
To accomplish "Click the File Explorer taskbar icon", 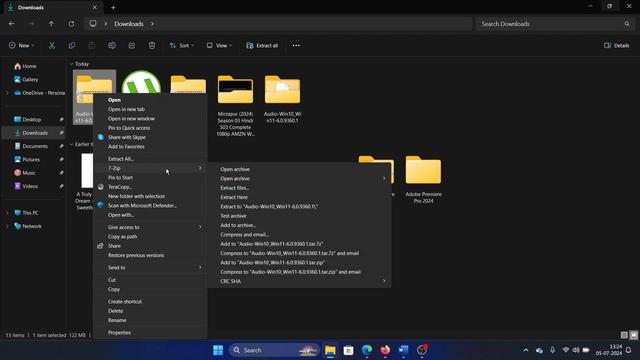I will pos(330,350).
